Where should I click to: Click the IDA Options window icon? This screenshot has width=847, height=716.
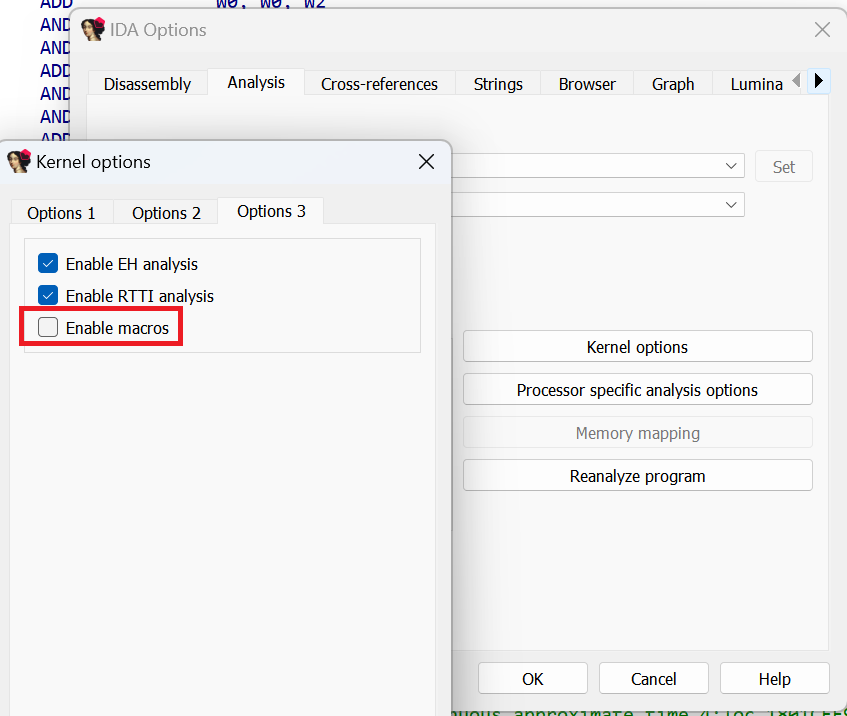click(x=93, y=29)
